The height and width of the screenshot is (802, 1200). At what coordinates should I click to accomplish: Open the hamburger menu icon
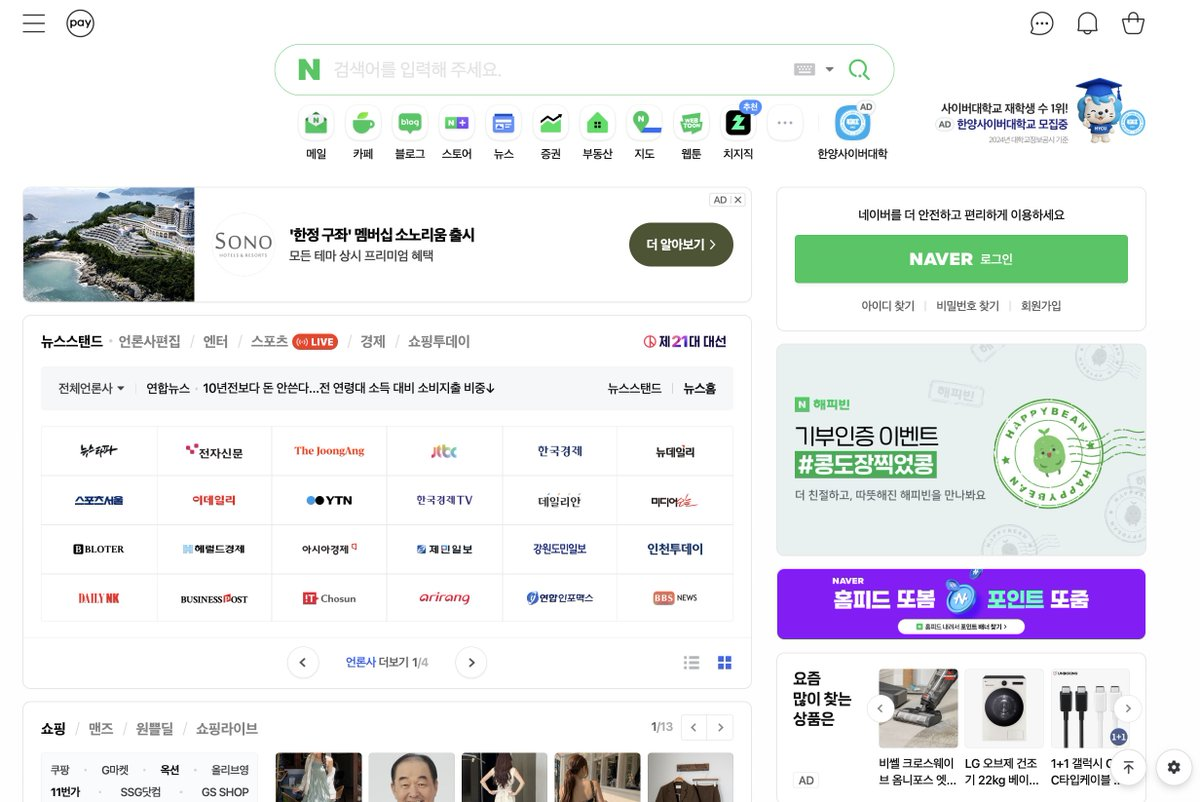click(x=34, y=23)
